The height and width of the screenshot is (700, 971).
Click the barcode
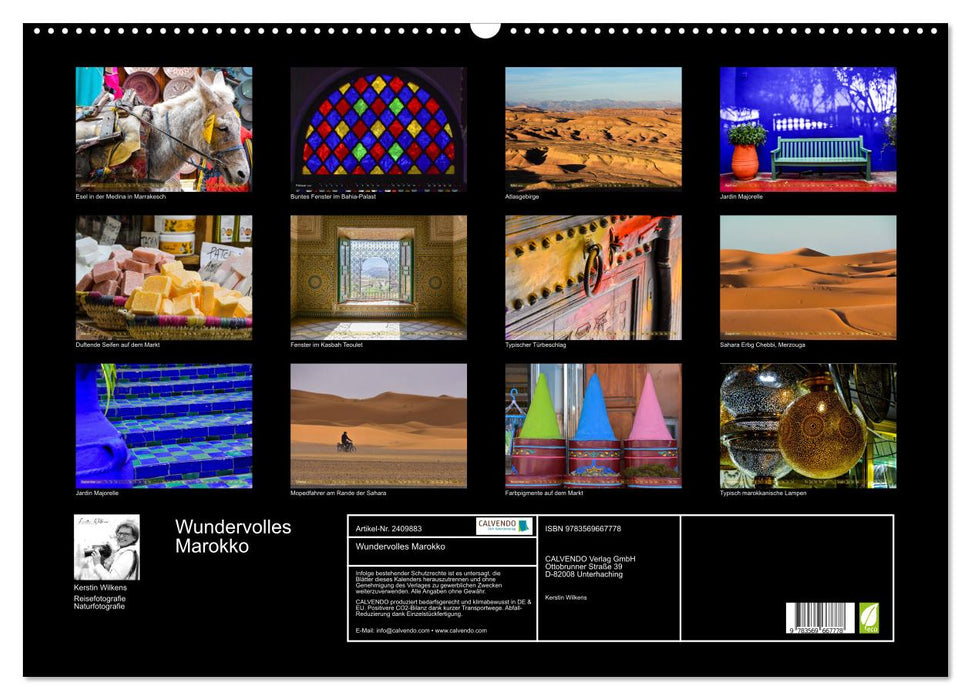coord(821,618)
